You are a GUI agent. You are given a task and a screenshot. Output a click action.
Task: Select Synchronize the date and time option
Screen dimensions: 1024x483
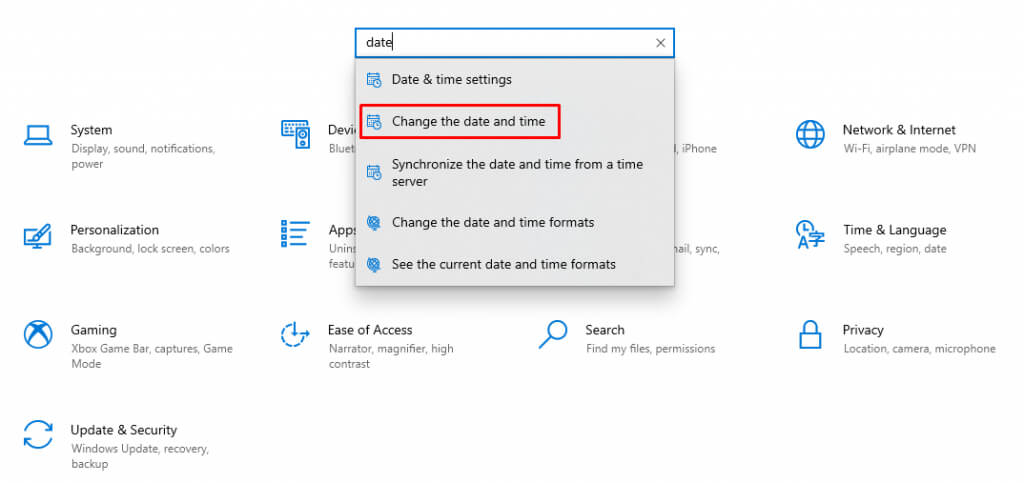tap(516, 172)
